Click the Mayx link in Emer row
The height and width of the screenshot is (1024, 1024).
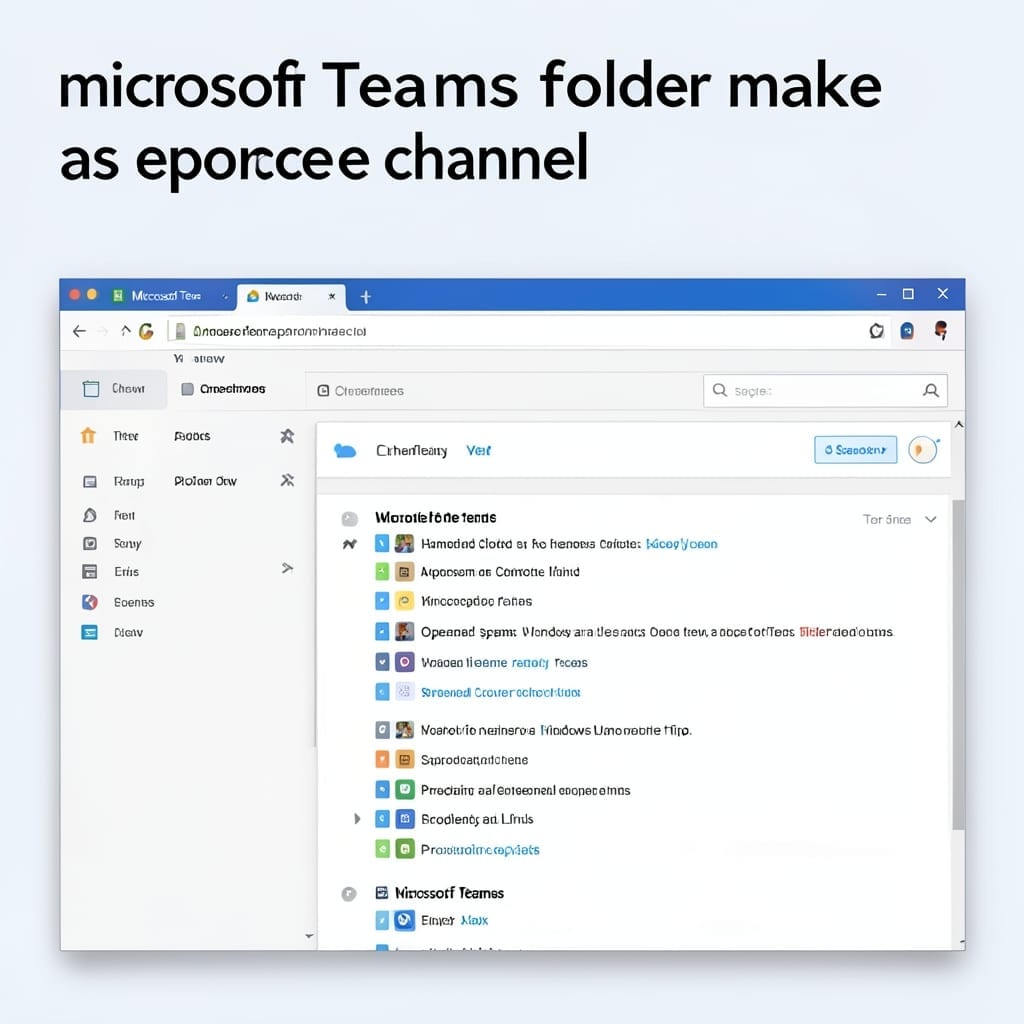coord(474,920)
